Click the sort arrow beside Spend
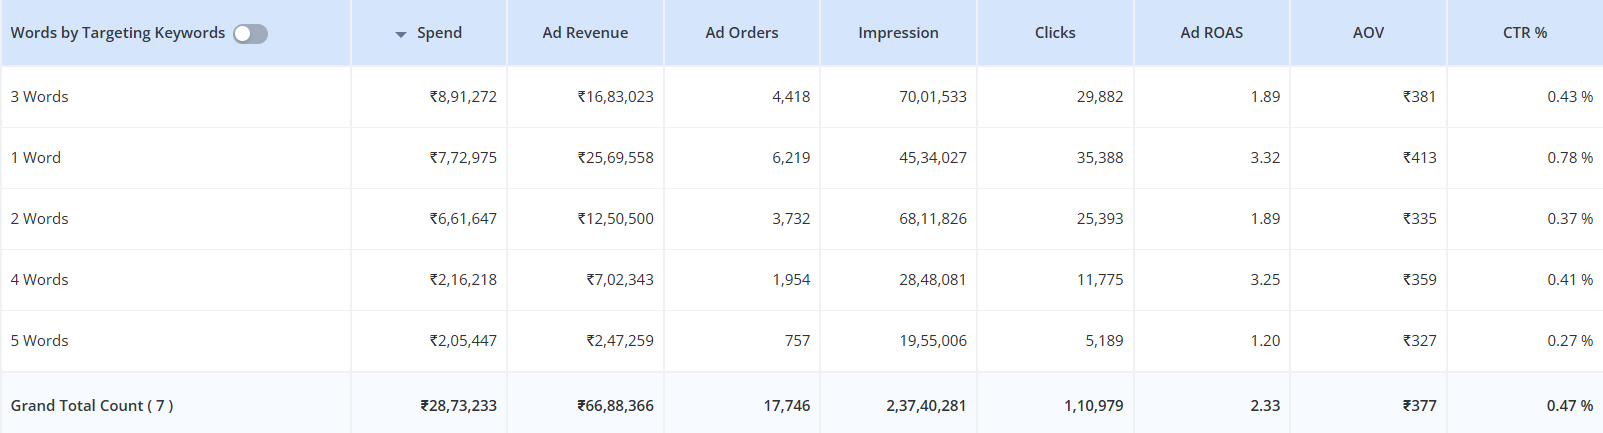Image resolution: width=1603 pixels, height=433 pixels. [x=401, y=34]
